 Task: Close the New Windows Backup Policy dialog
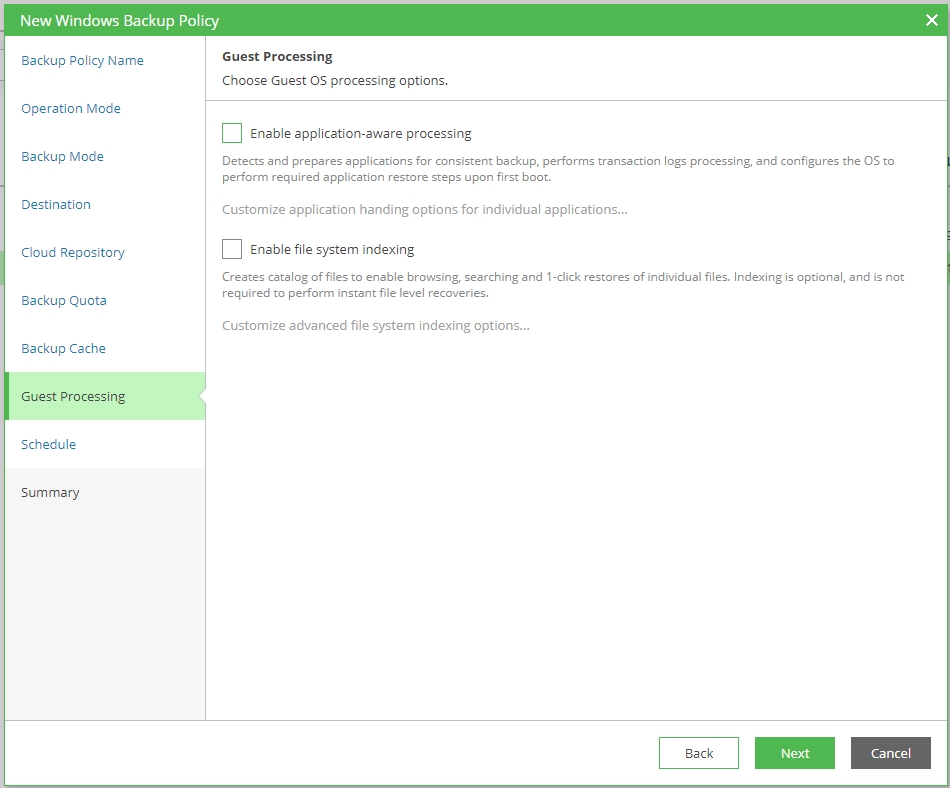931,20
